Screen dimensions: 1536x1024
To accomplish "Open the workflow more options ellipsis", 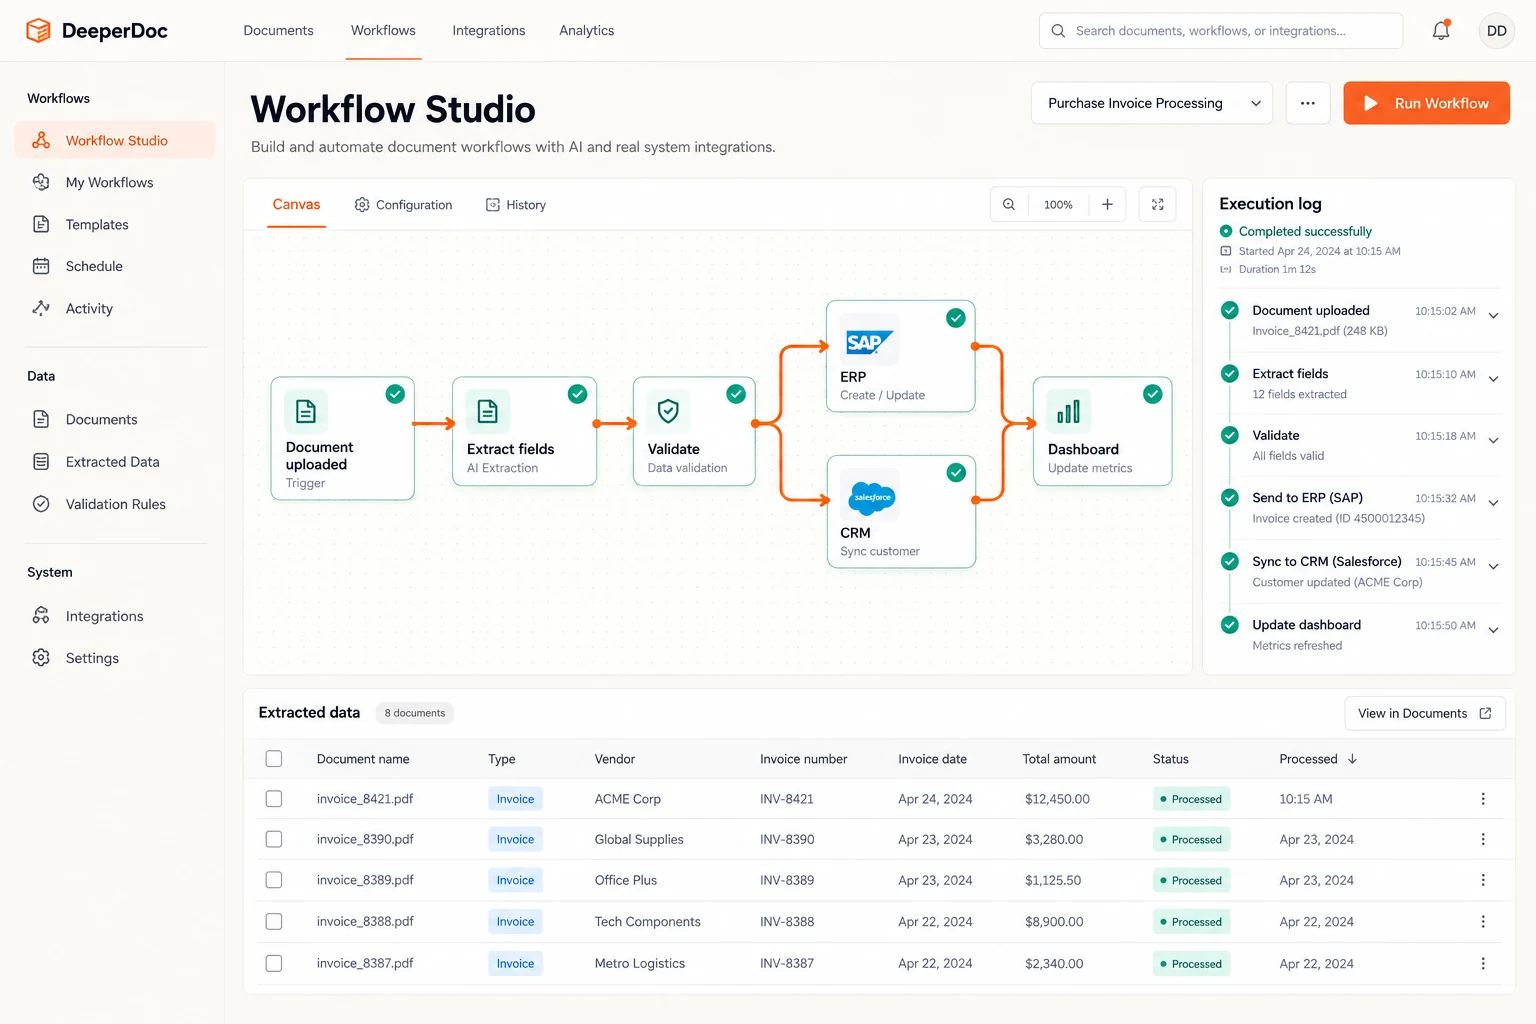I will [x=1307, y=103].
